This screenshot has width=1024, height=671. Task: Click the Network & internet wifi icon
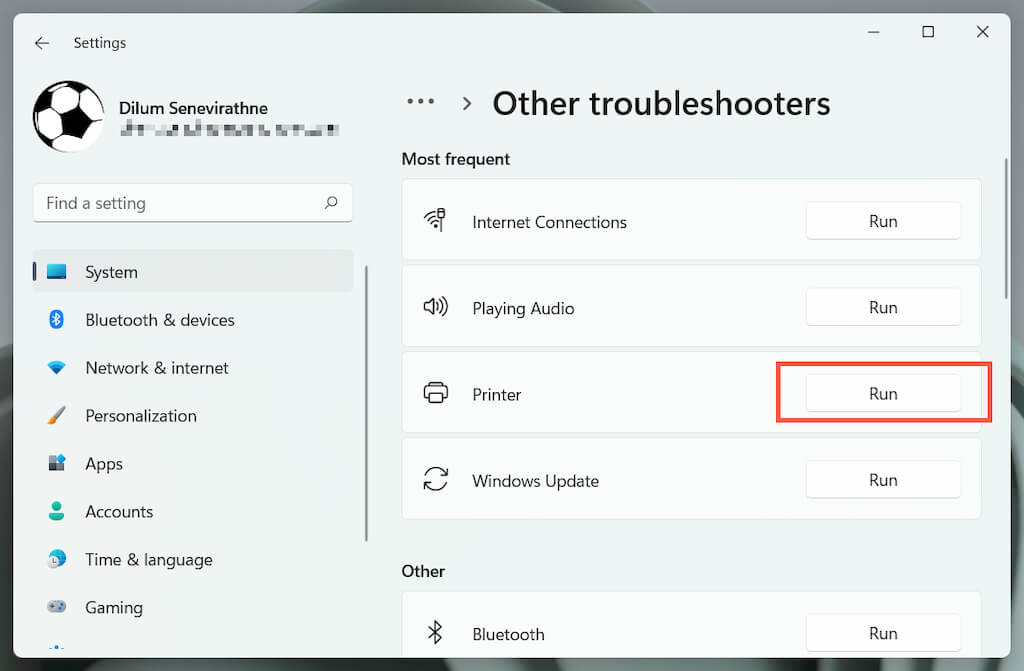57,368
